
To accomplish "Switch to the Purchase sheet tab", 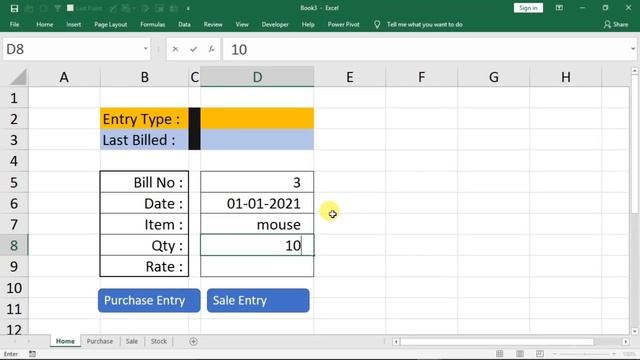I will point(100,341).
